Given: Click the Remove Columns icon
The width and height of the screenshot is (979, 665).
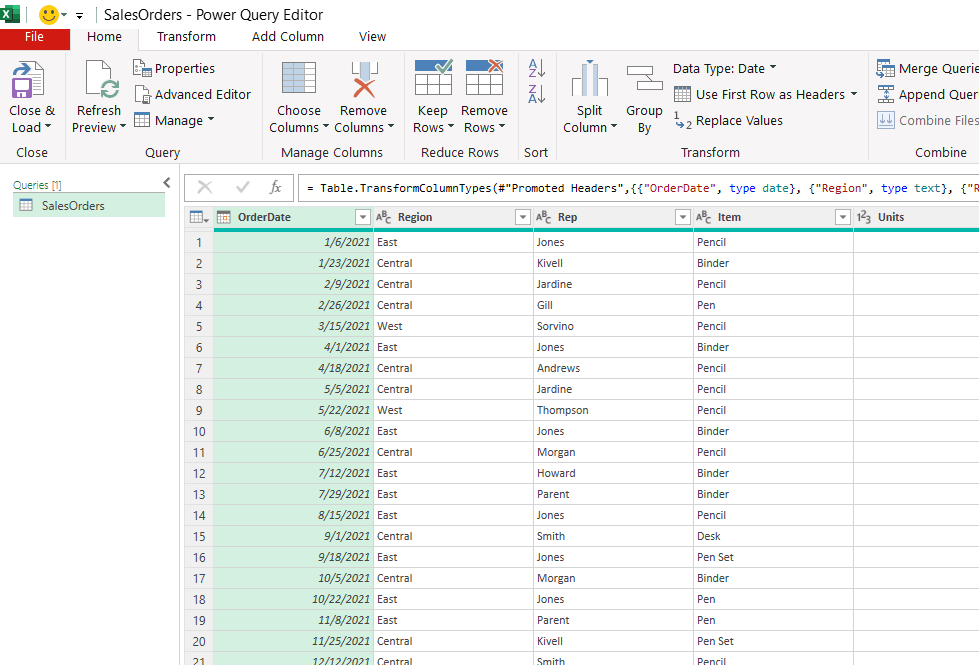Looking at the screenshot, I should click(364, 79).
